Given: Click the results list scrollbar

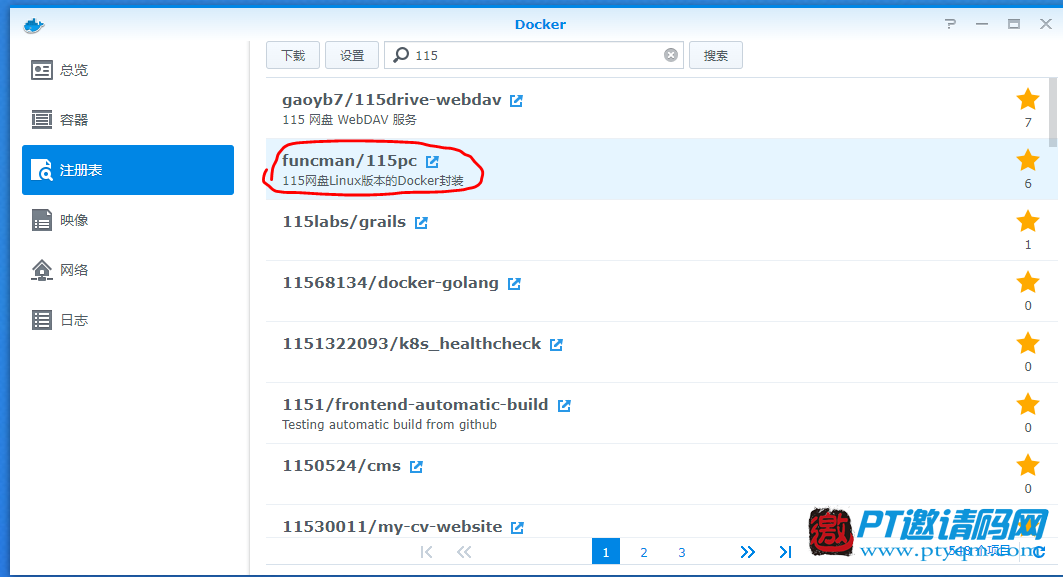Looking at the screenshot, I should pos(1053,112).
